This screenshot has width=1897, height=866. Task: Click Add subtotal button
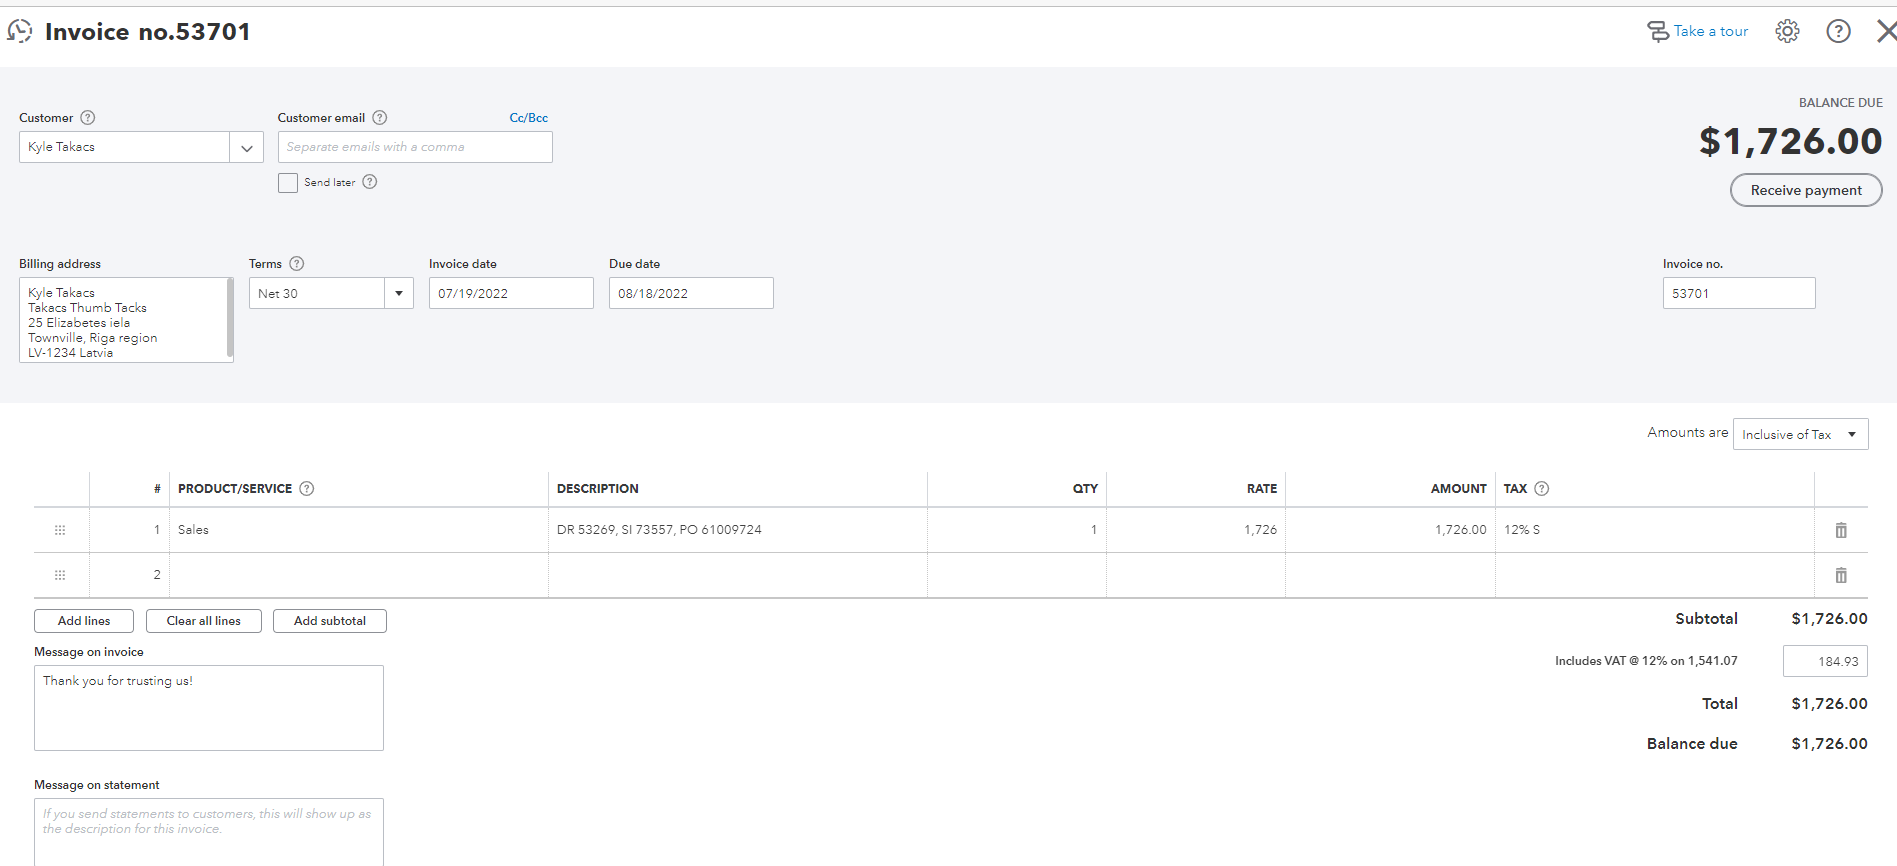330,621
